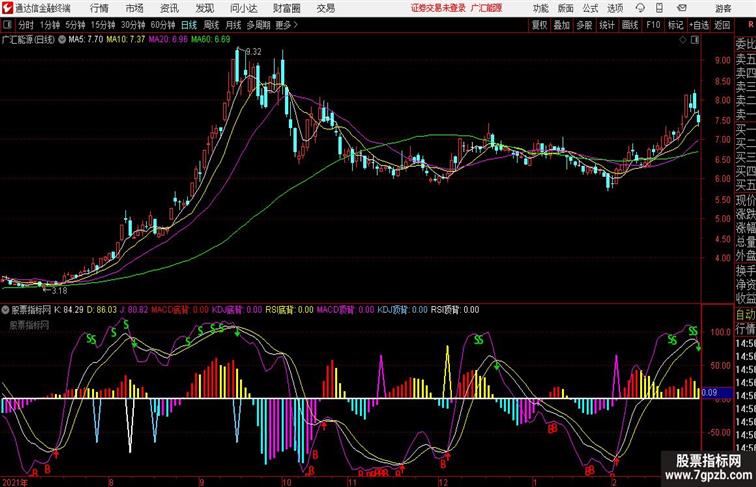Toggle the right info panel icon above price axis
Image resolution: width=756 pixels, height=487 pixels.
(695, 40)
